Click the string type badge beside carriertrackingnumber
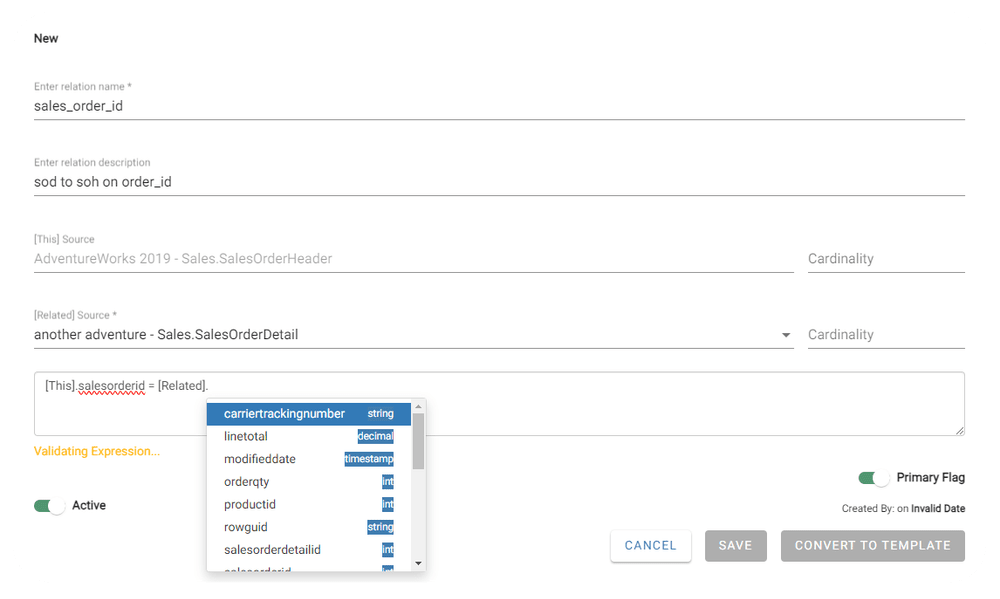 [381, 413]
